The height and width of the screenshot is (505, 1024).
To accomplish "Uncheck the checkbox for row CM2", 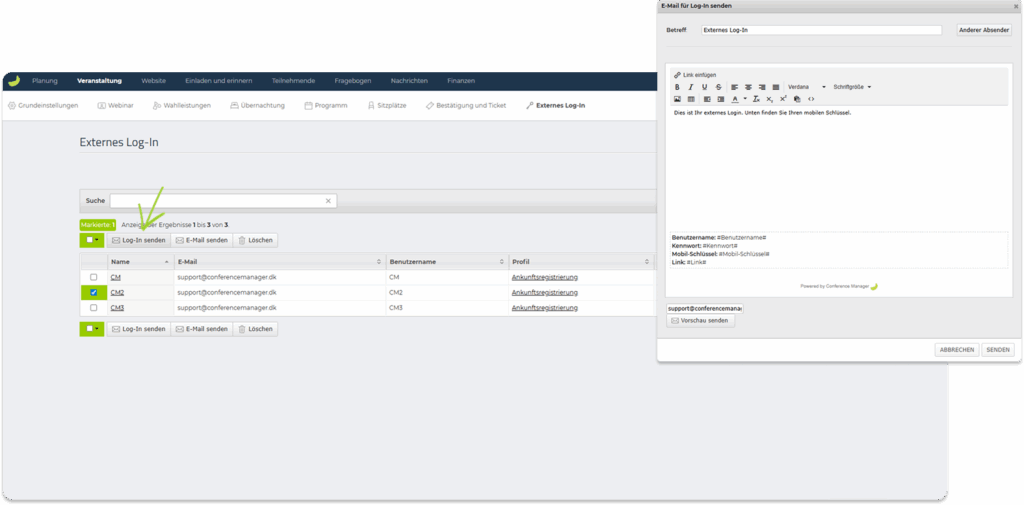I will [x=94, y=292].
